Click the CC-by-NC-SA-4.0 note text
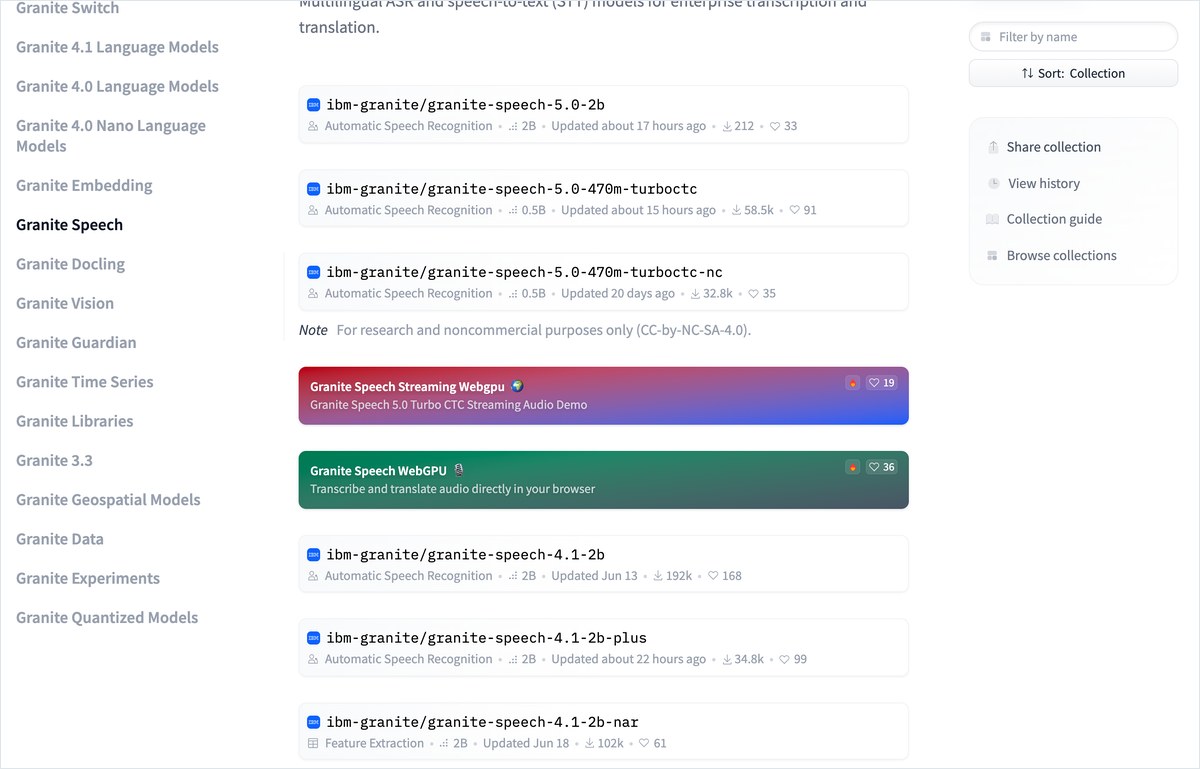 click(544, 330)
